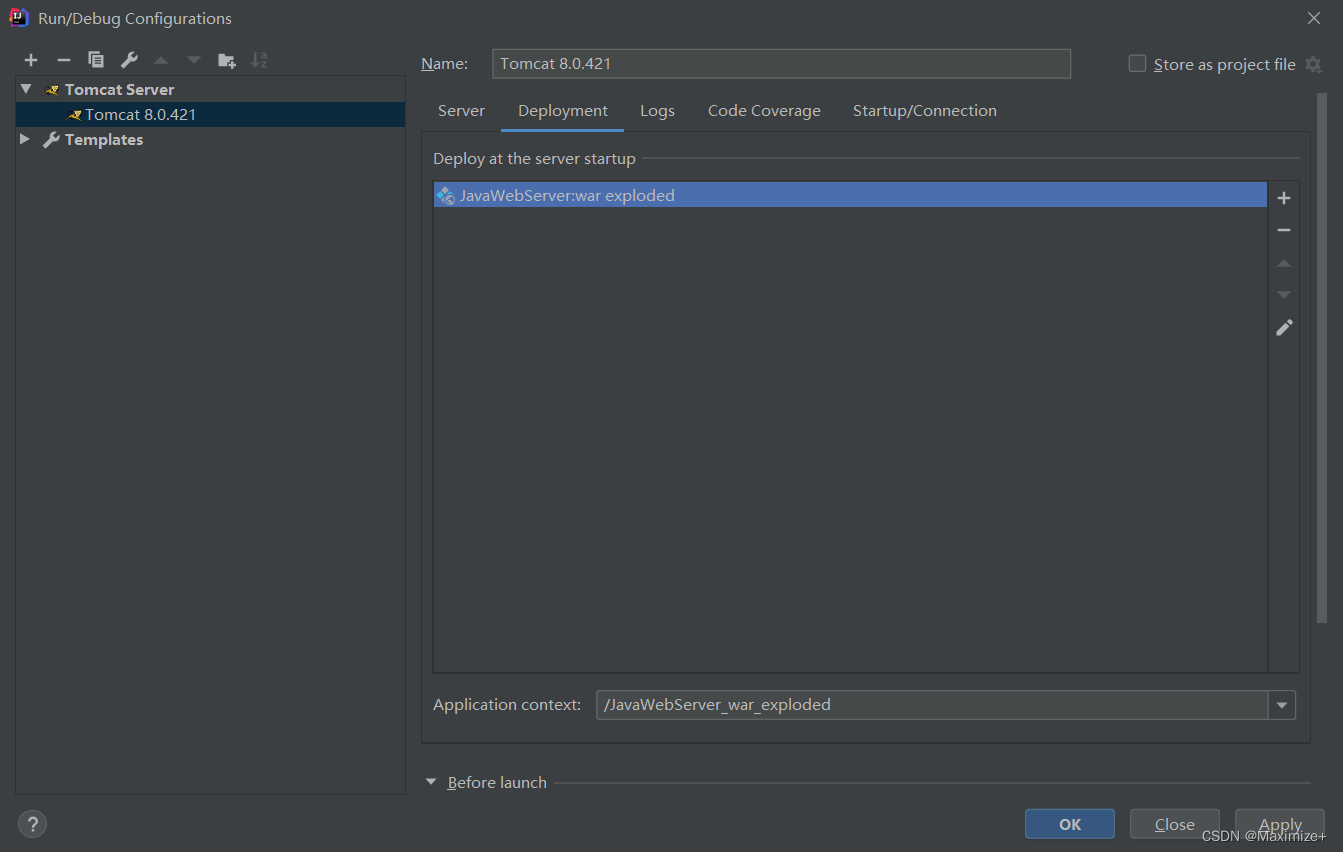Select Tomcat 8.0.421 in configuration tree
Screen dimensions: 1343x852
tap(140, 115)
